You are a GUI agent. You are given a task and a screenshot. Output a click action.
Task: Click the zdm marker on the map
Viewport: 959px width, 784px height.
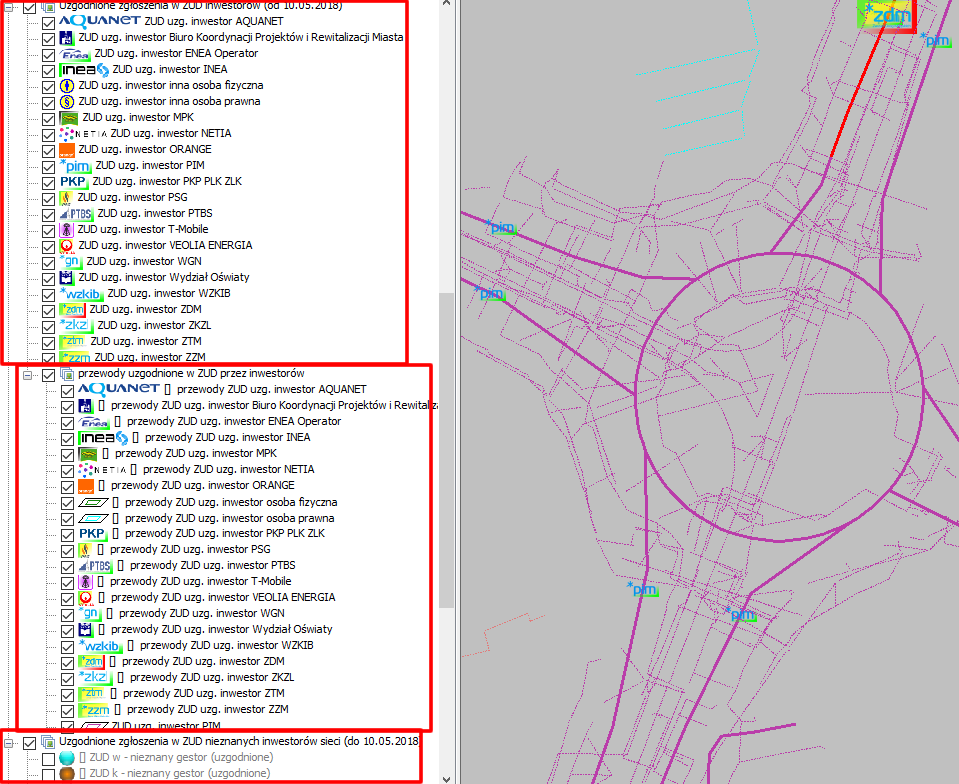[x=888, y=15]
